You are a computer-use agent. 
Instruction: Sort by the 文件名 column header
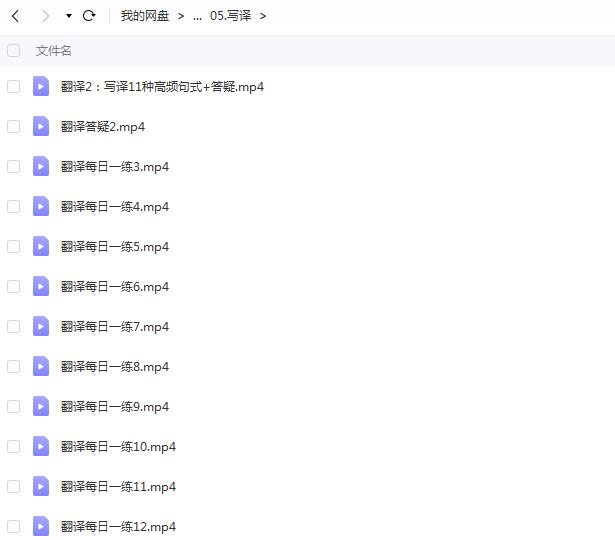[53, 51]
